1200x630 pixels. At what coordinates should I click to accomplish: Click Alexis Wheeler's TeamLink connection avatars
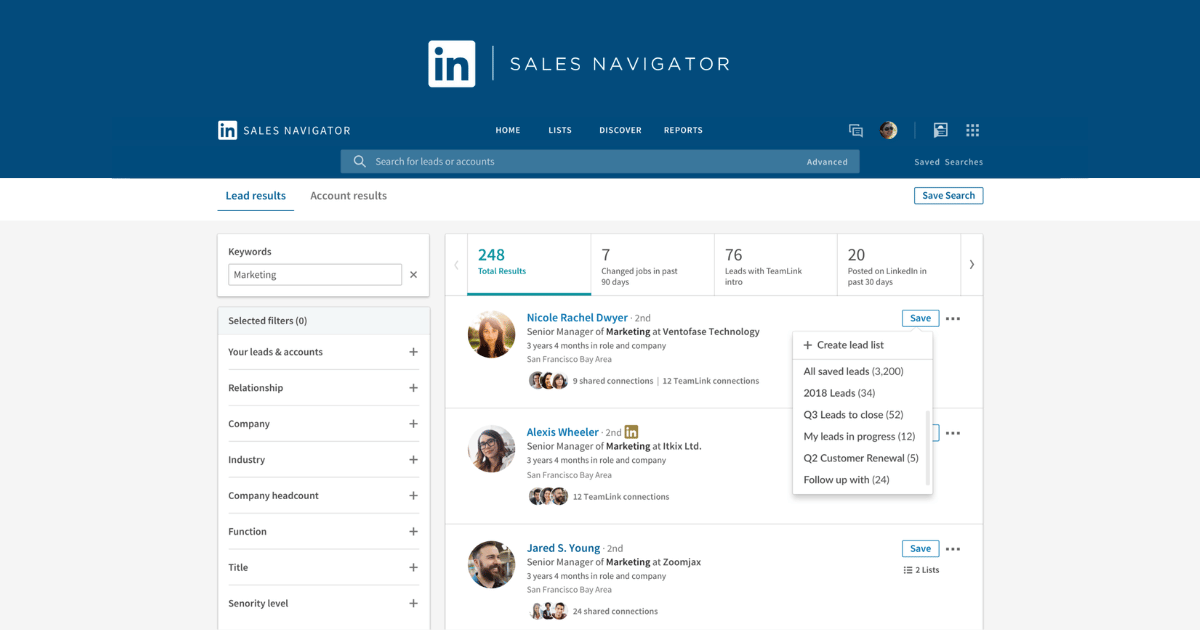[548, 496]
